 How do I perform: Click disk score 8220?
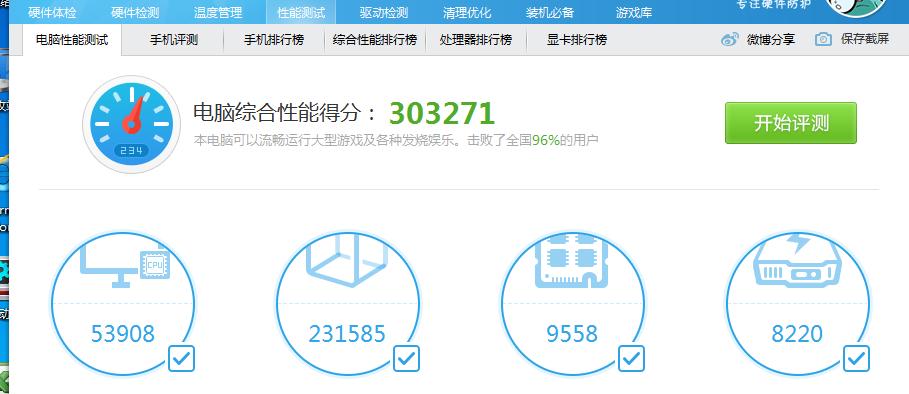click(797, 334)
